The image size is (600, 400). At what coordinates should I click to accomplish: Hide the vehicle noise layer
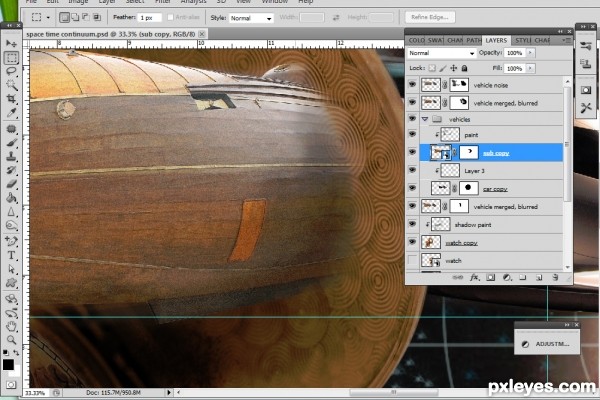tap(412, 84)
